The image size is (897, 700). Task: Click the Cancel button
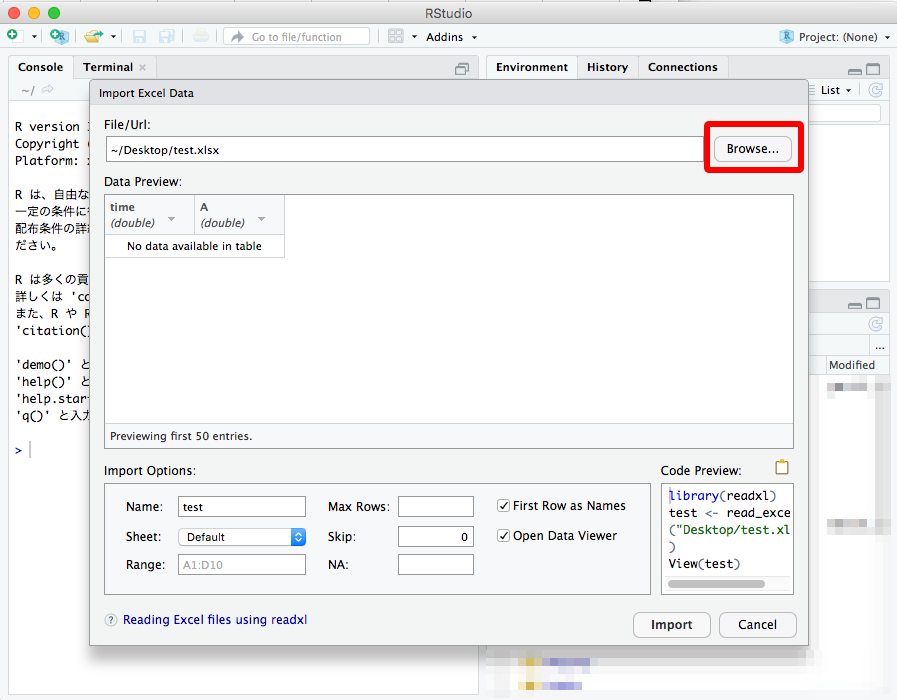click(x=757, y=625)
